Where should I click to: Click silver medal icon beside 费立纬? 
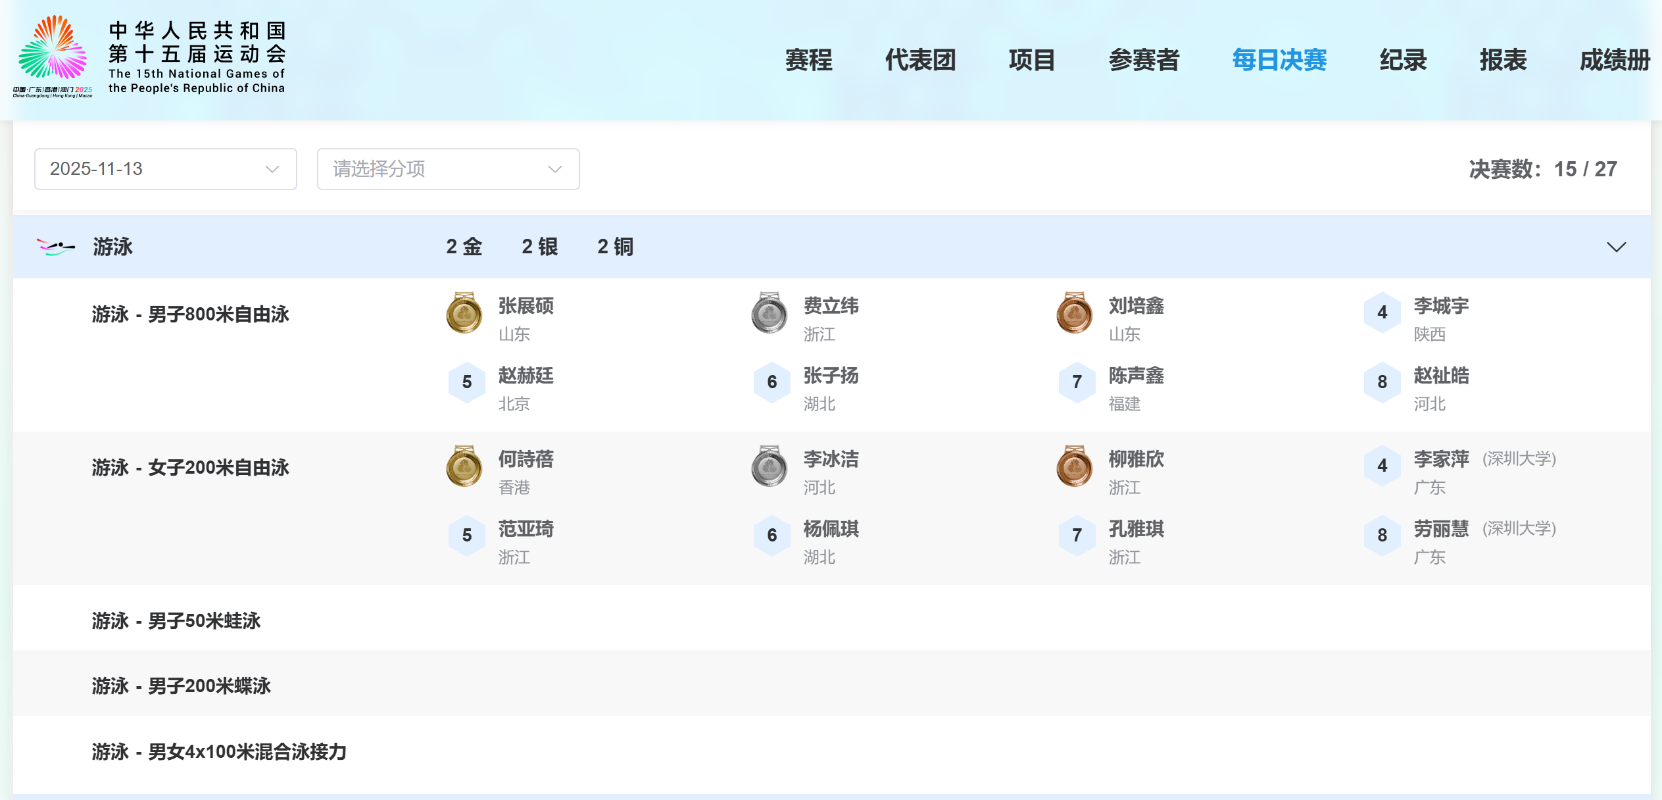tap(769, 313)
